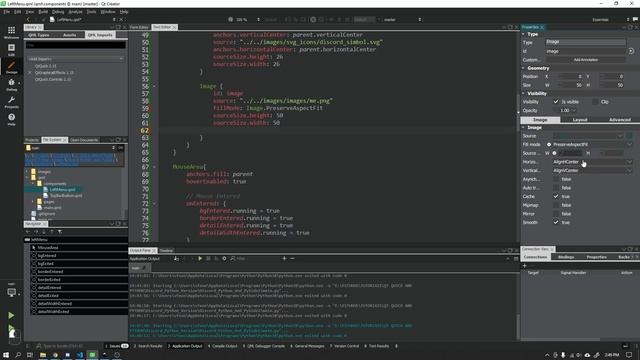Image resolution: width=640 pixels, height=360 pixels.
Task: Open Projects mode with wrench icon
Action: coord(11,102)
